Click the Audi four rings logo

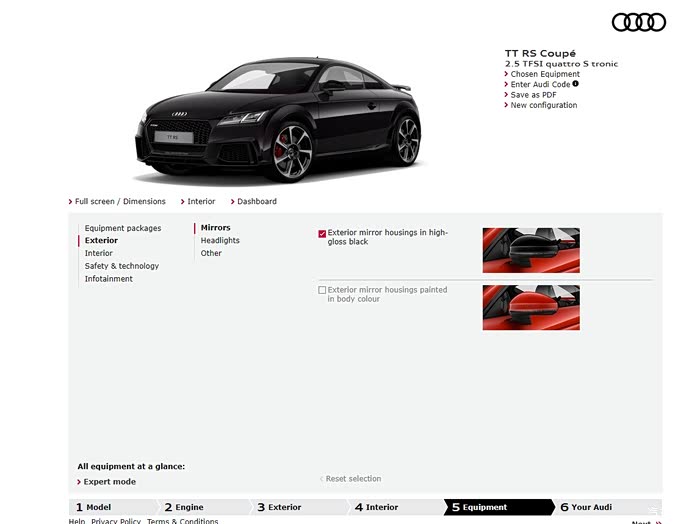pos(638,22)
